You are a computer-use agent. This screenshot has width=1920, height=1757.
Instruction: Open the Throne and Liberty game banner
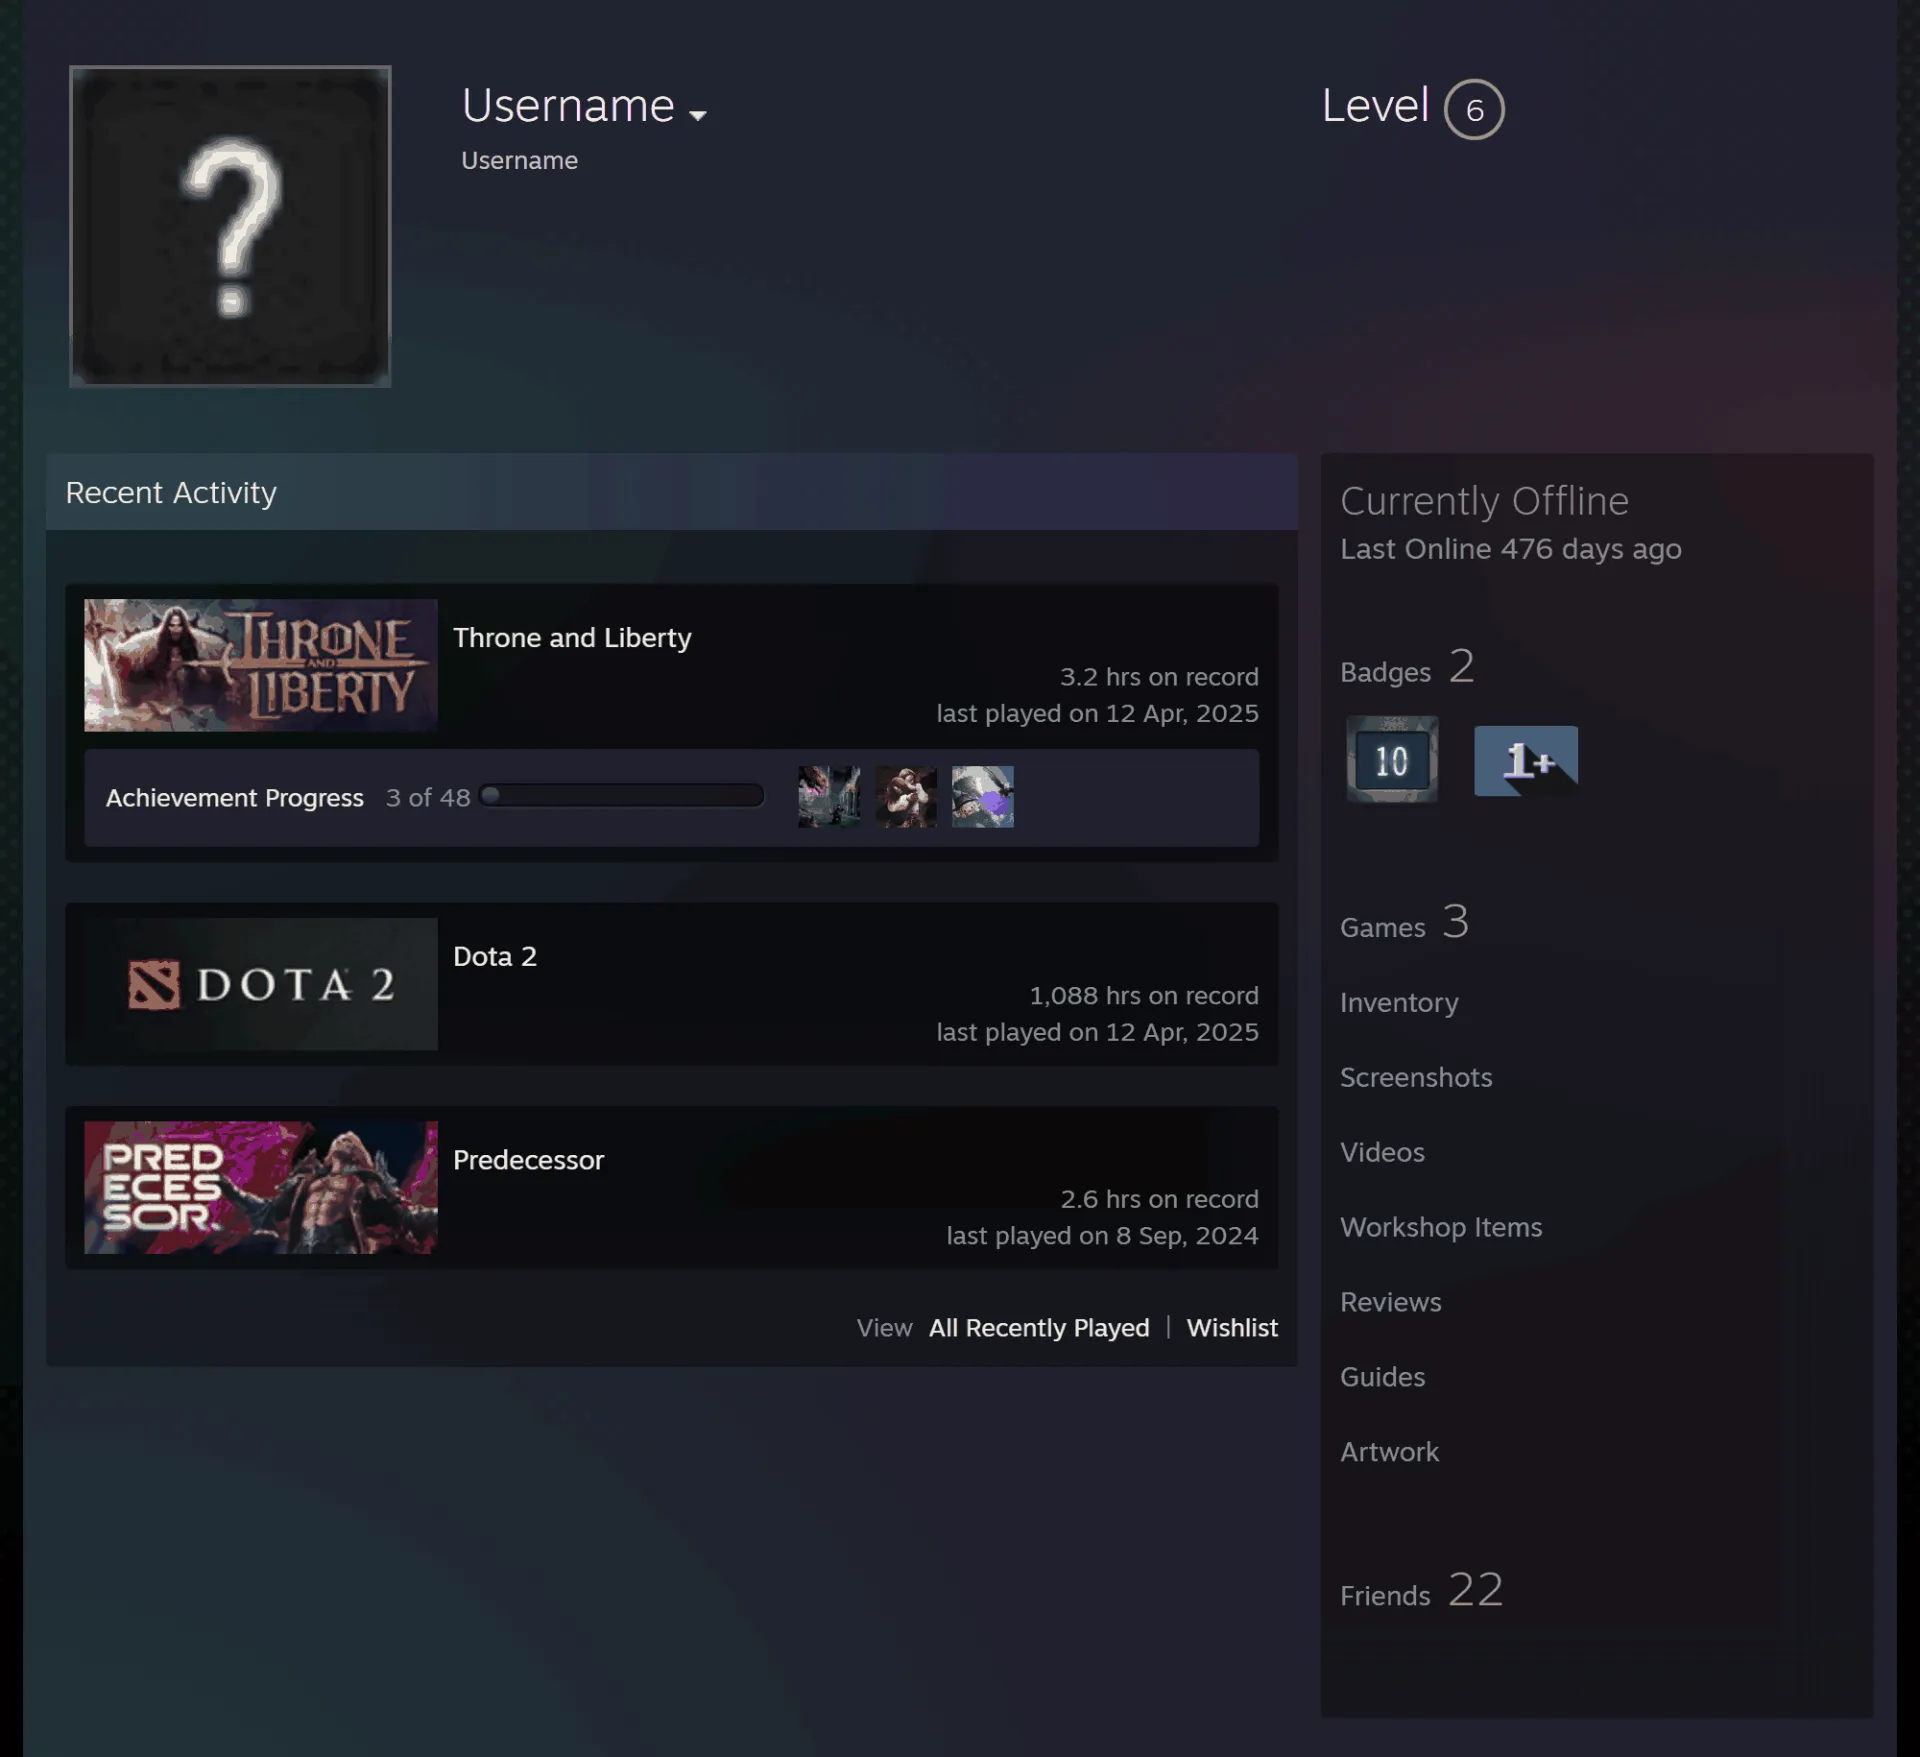coord(261,665)
